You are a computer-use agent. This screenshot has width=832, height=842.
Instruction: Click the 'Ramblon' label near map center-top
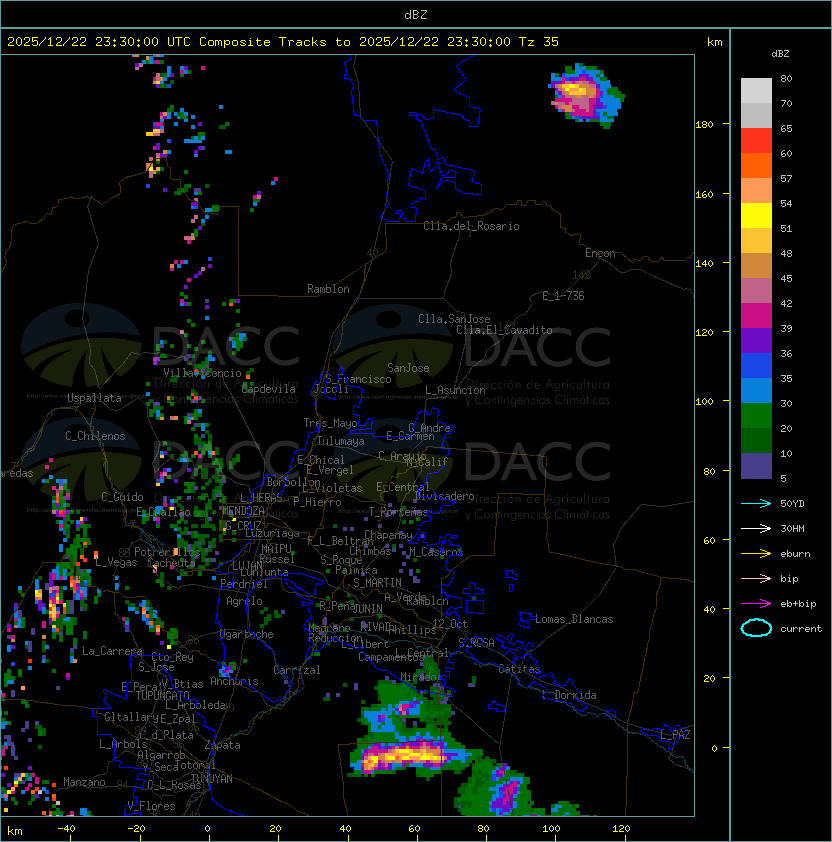328,289
